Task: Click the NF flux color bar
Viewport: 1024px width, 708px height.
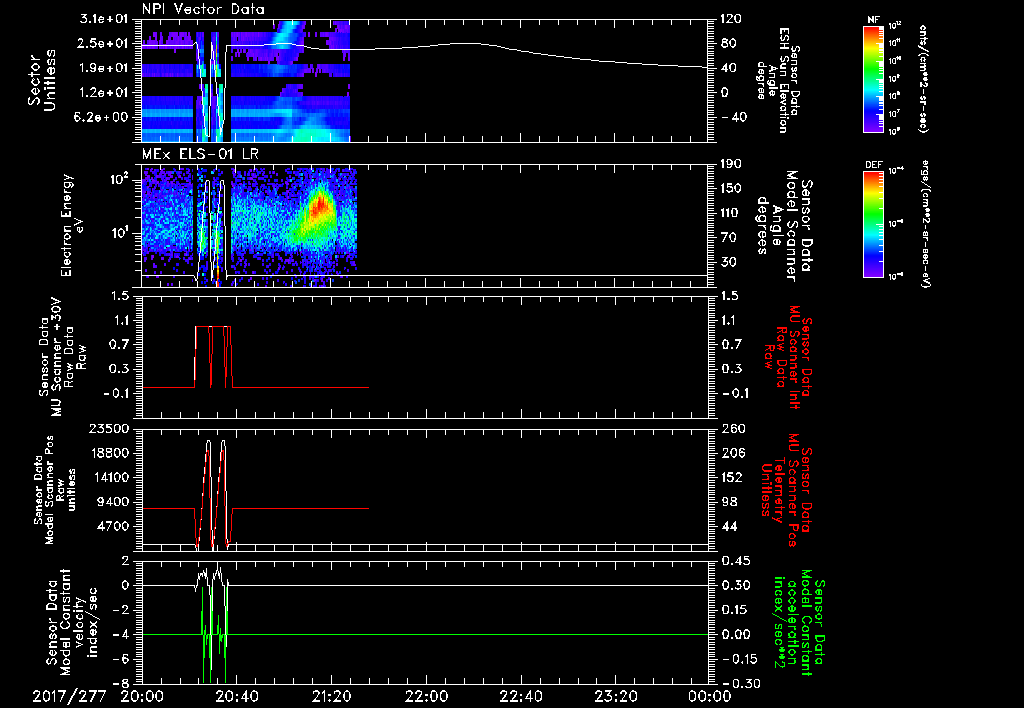Action: [x=873, y=78]
